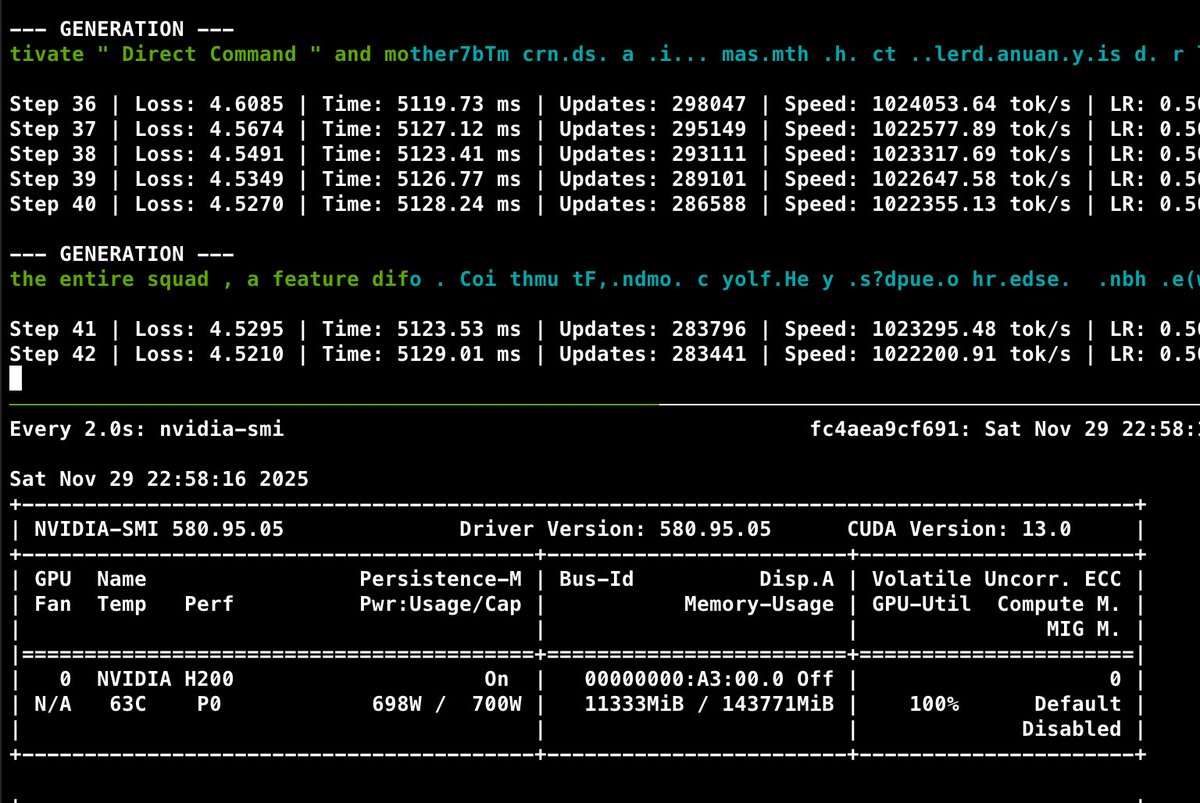Viewport: 1200px width, 803px height.
Task: Click the green text 'Direct Command'
Action: [x=209, y=54]
